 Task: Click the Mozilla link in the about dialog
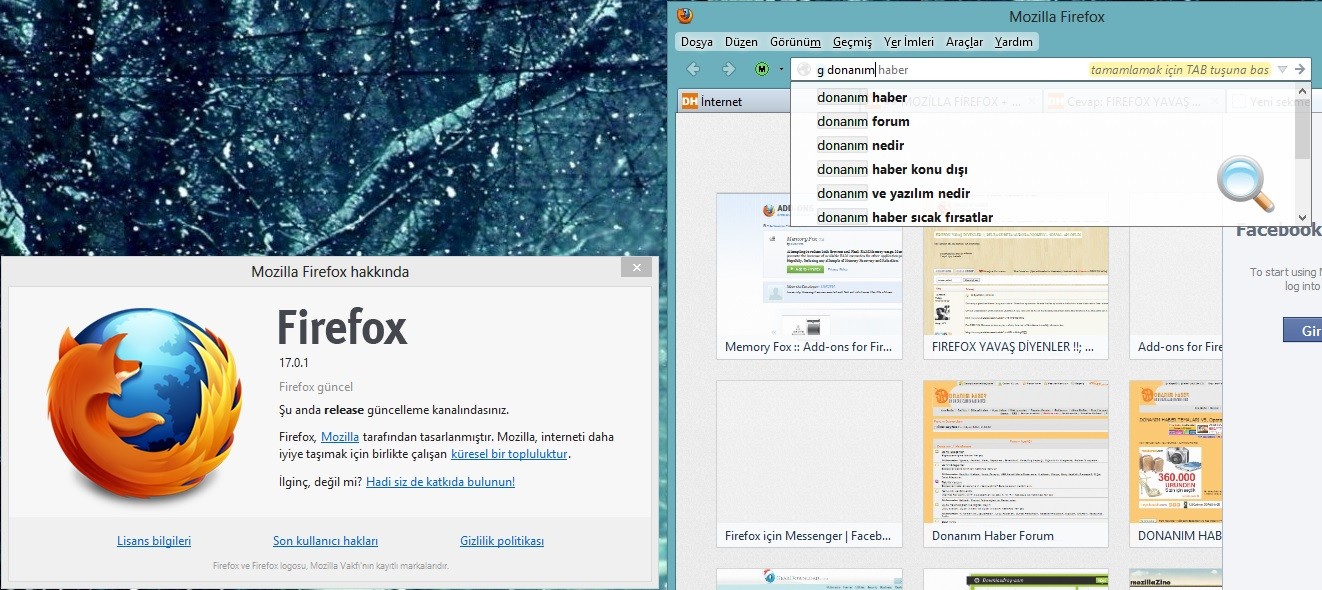pos(340,437)
